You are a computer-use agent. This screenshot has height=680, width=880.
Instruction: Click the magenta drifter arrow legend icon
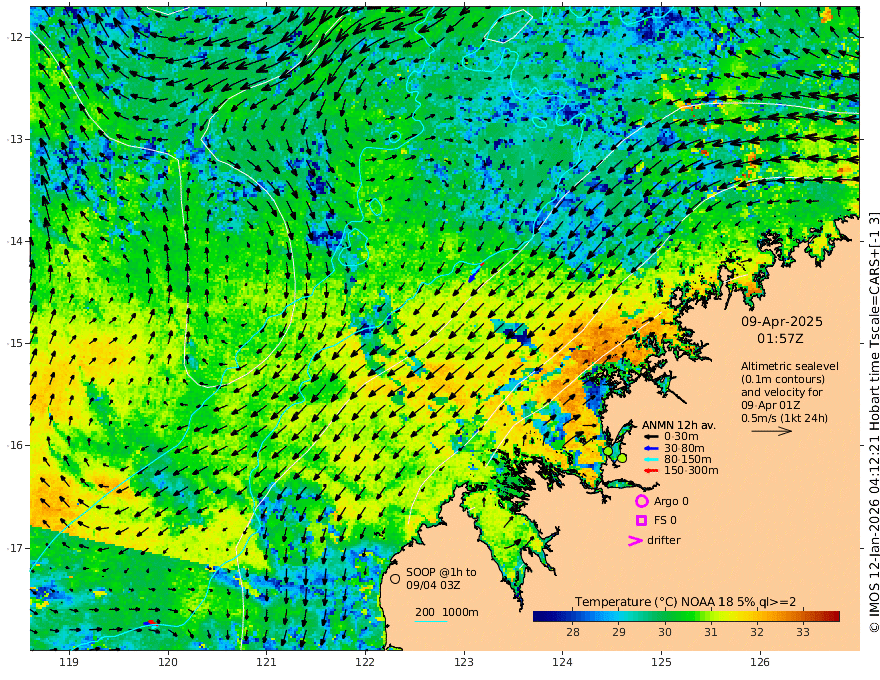coord(635,541)
